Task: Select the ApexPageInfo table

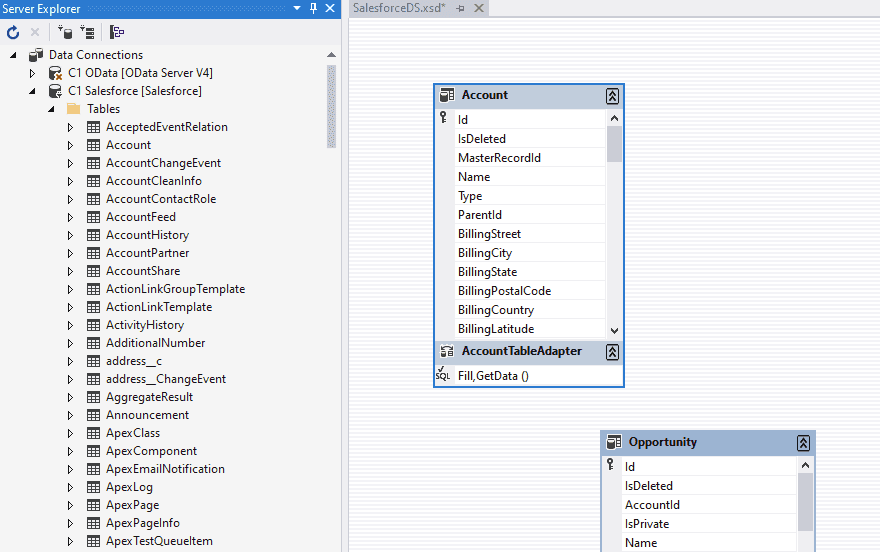Action: [143, 523]
